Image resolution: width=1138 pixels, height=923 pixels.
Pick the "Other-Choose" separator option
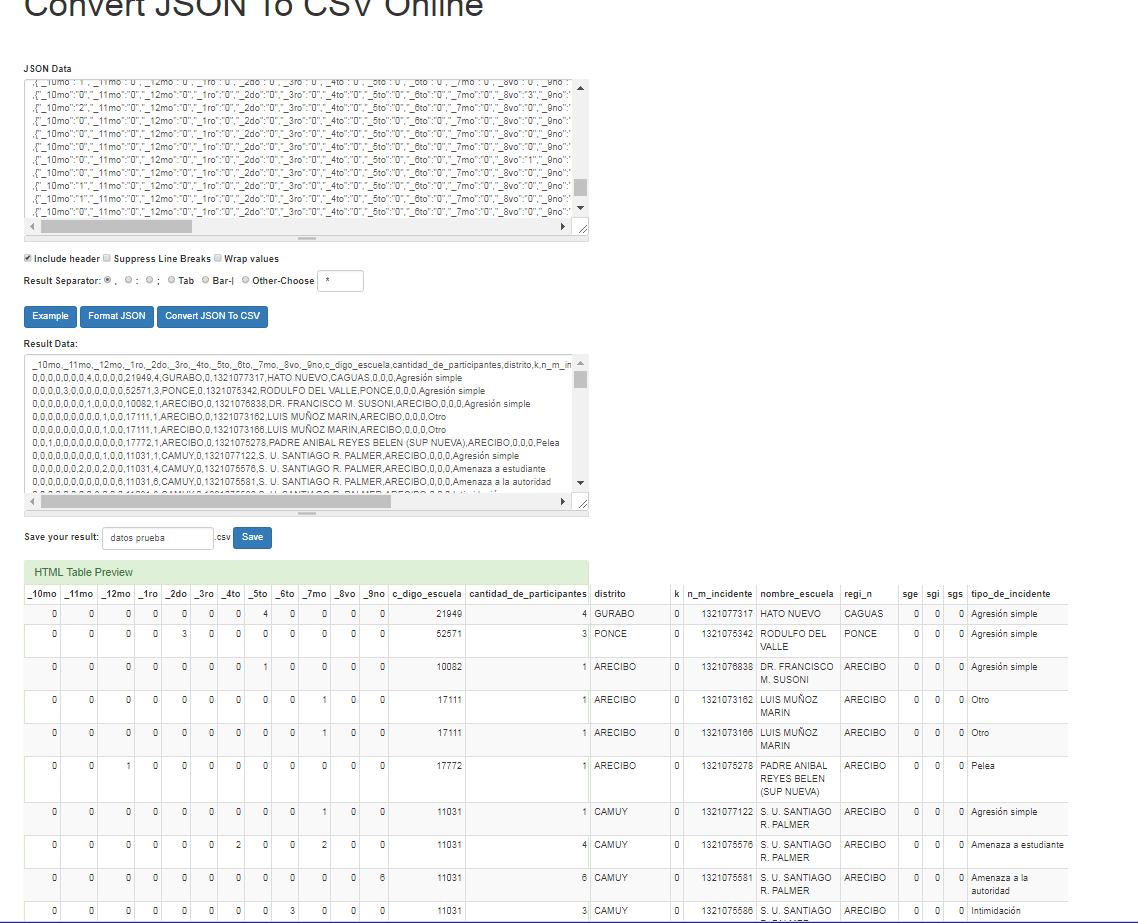(245, 280)
